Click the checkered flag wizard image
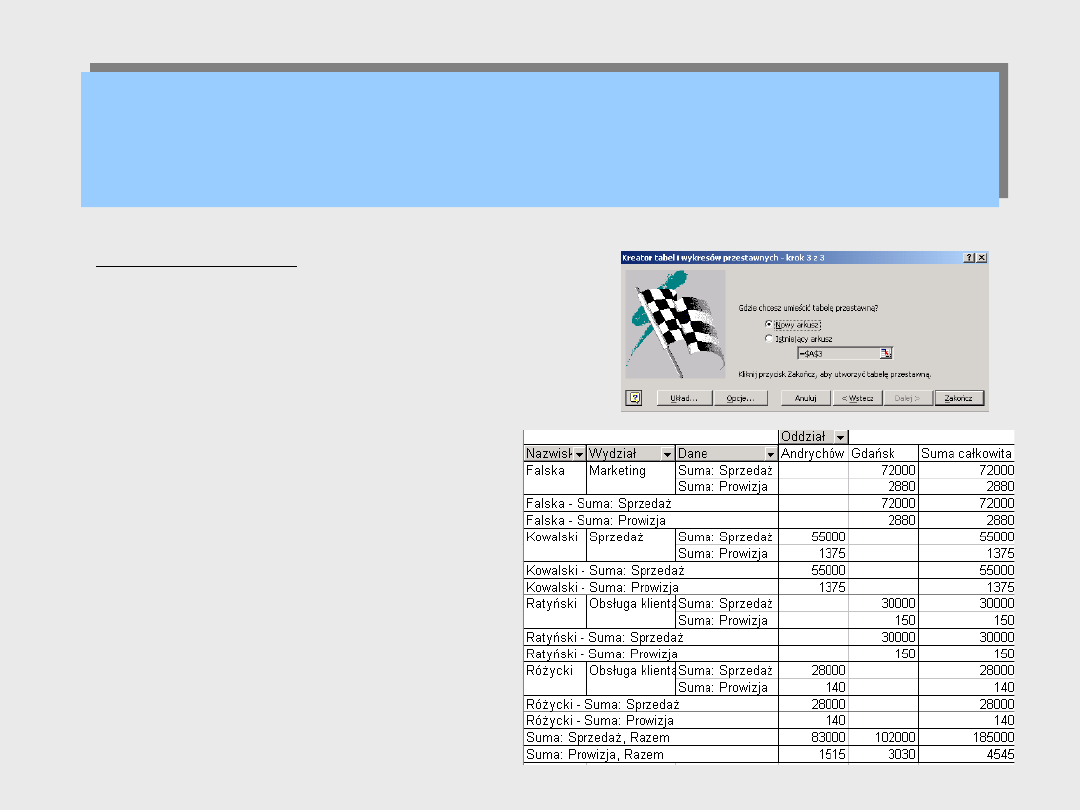 pyautogui.click(x=674, y=324)
